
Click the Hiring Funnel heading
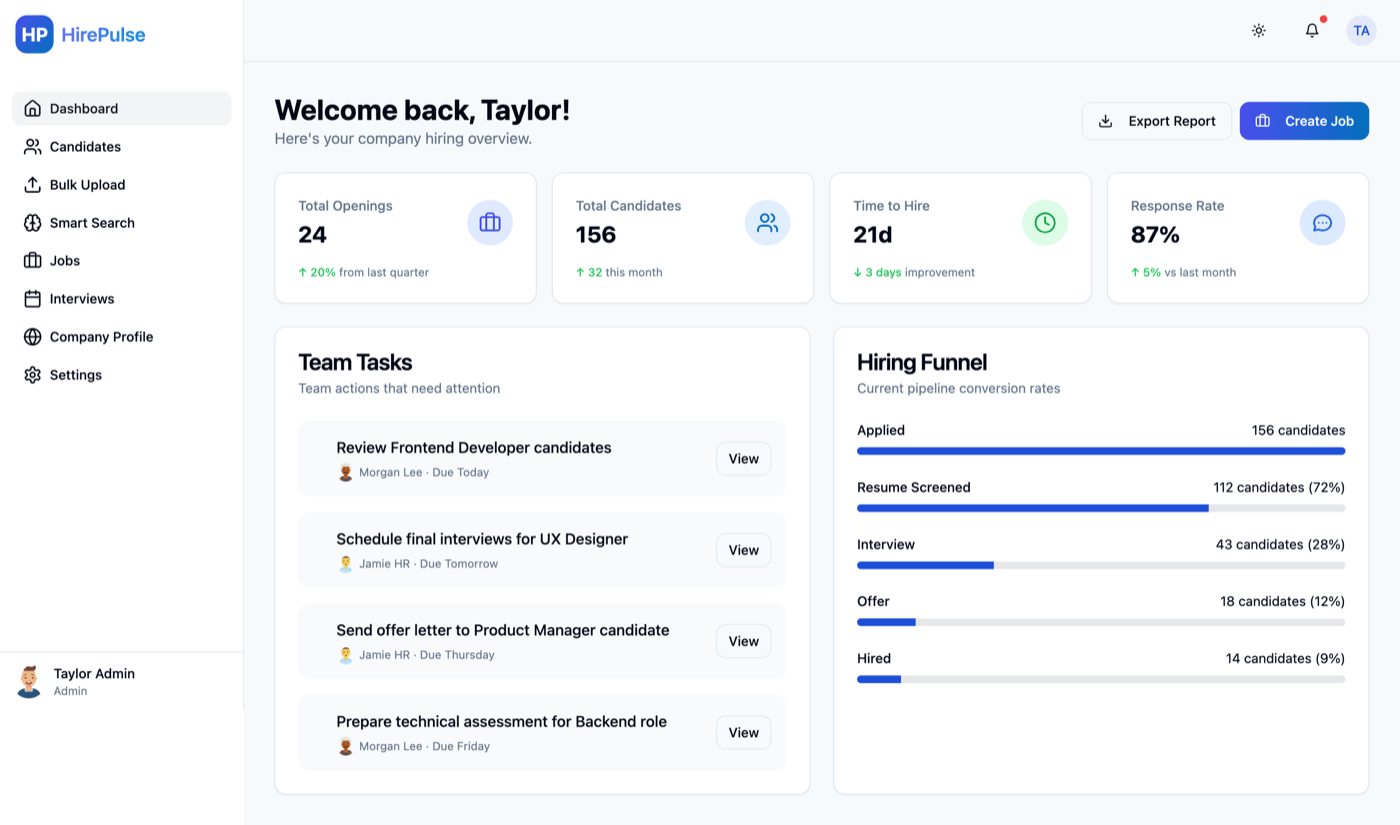pyautogui.click(x=922, y=362)
